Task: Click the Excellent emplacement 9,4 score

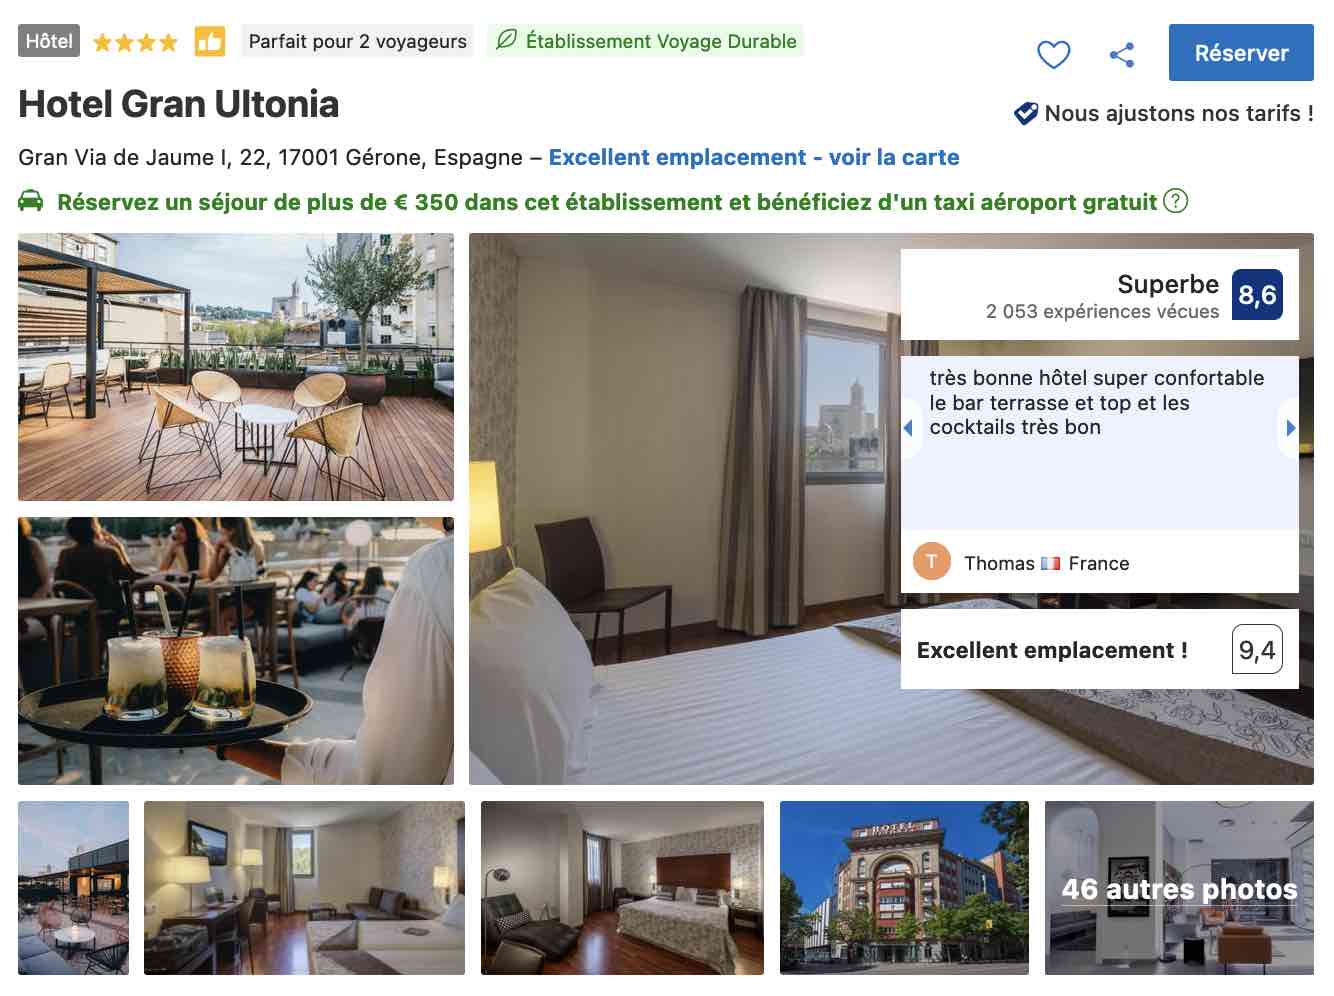Action: [1100, 649]
